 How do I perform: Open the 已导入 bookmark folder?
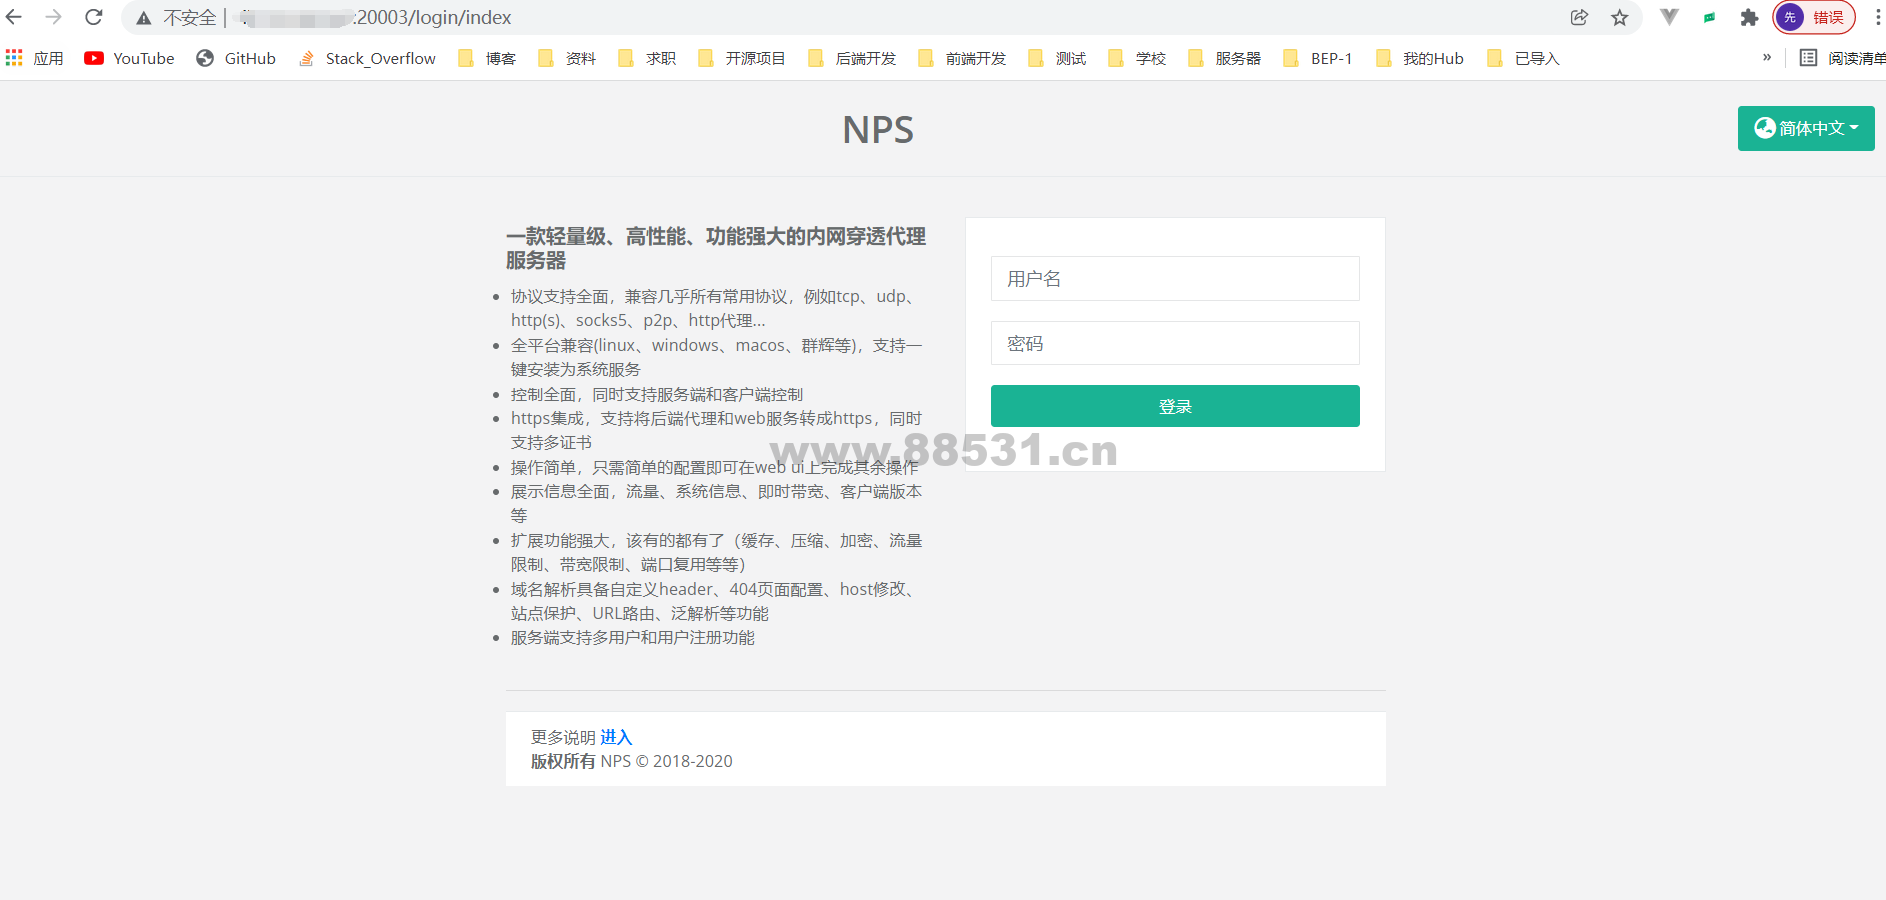(1524, 58)
